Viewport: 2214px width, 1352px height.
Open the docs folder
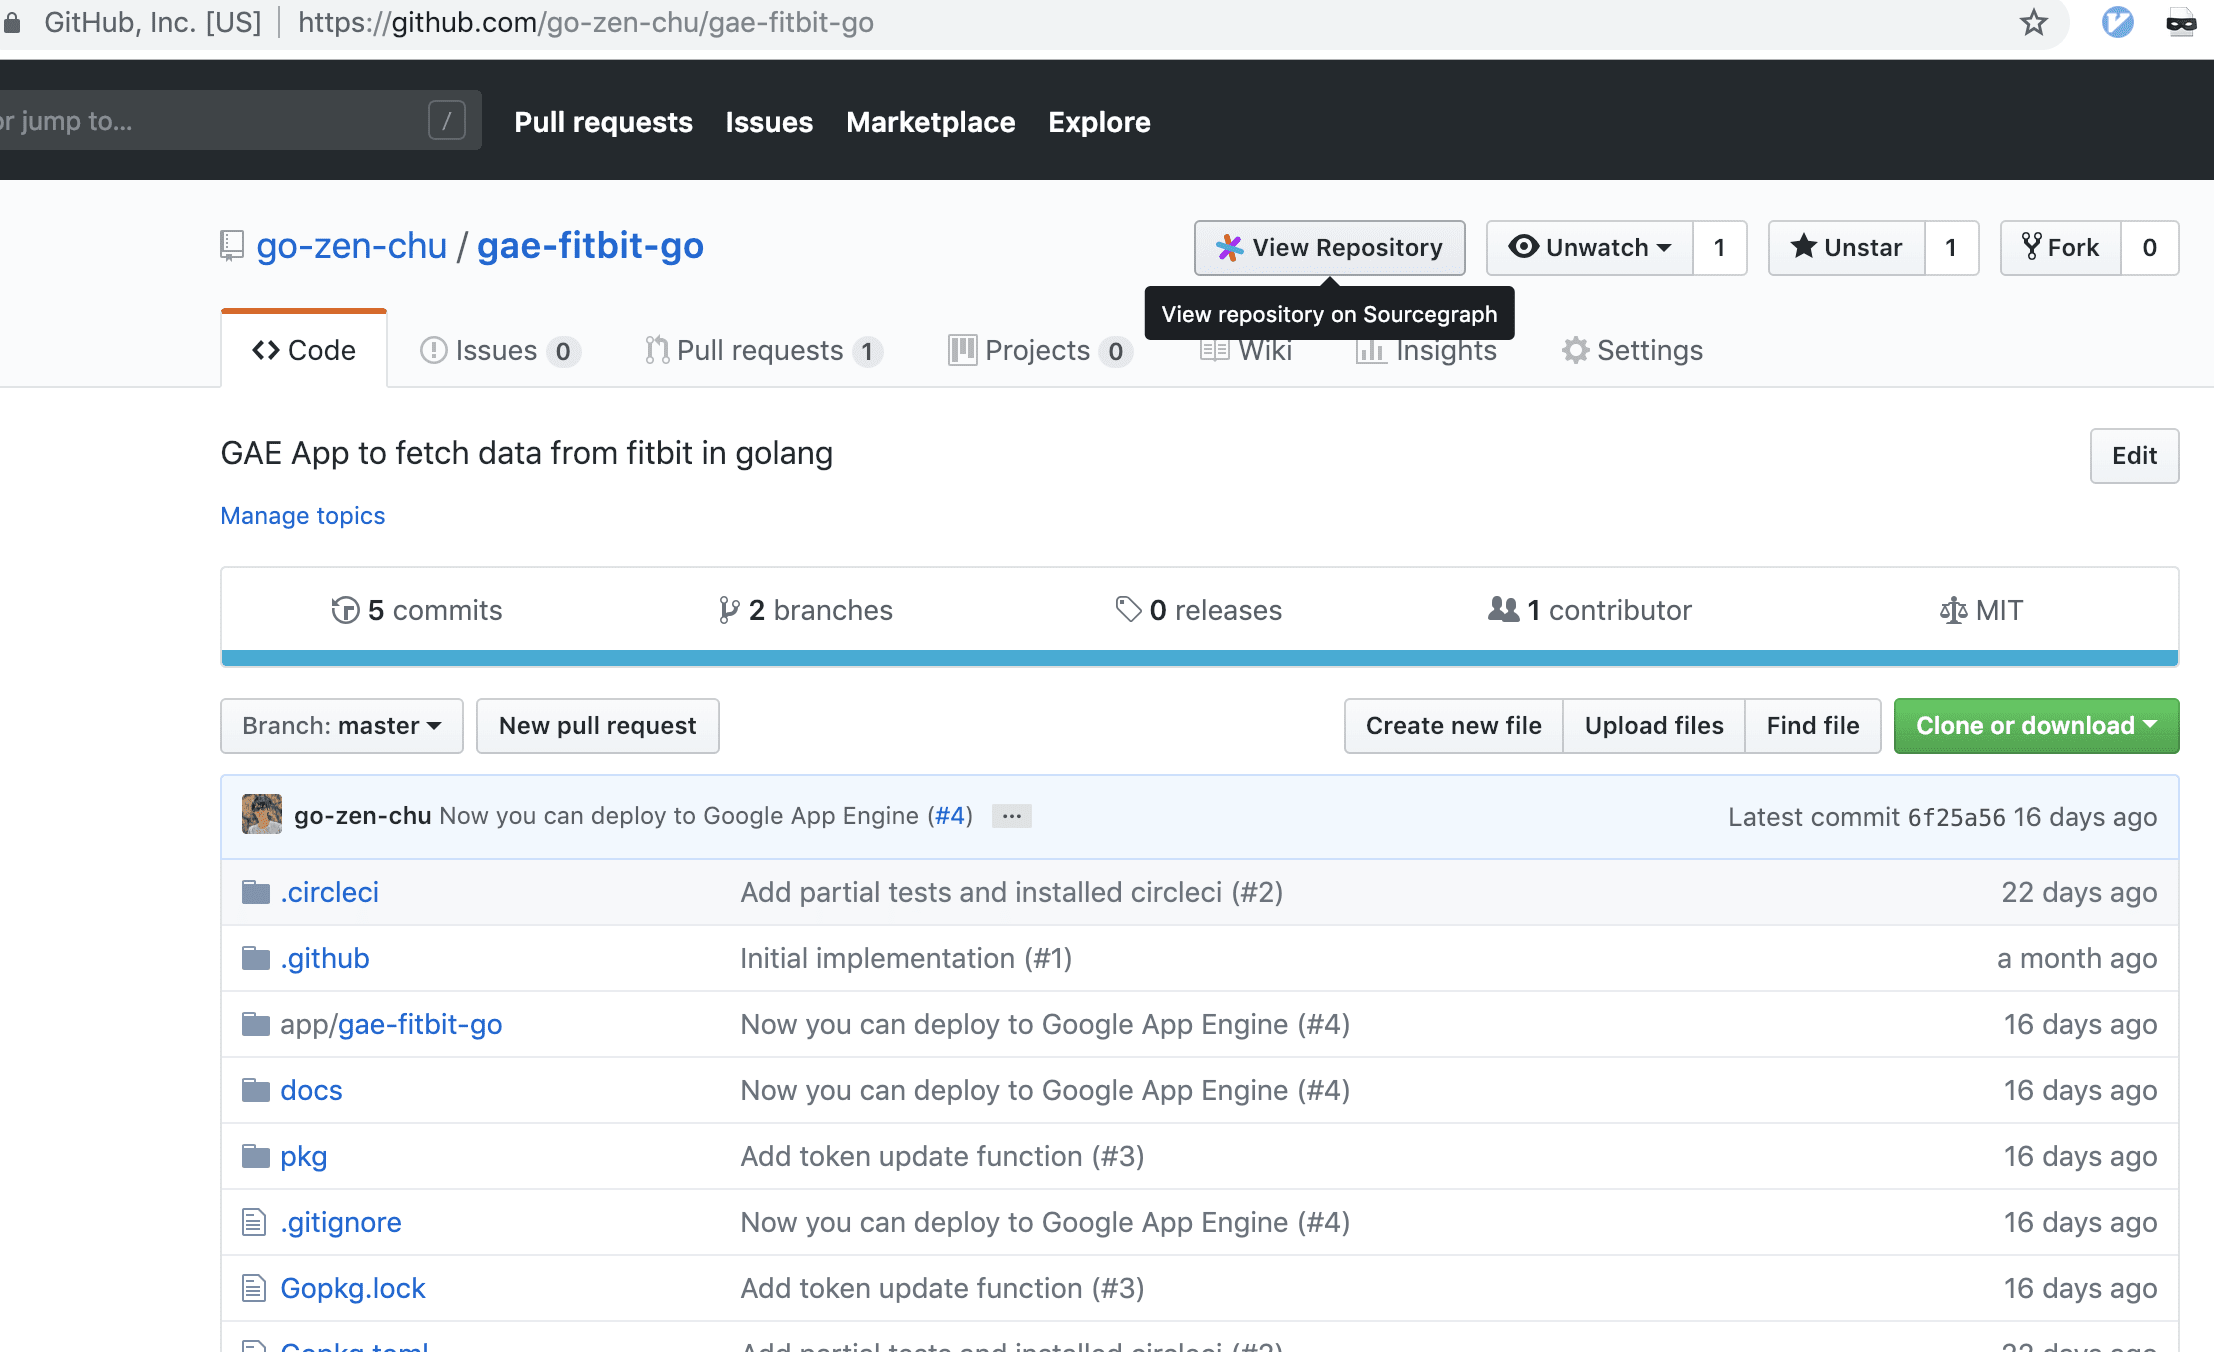click(x=311, y=1090)
